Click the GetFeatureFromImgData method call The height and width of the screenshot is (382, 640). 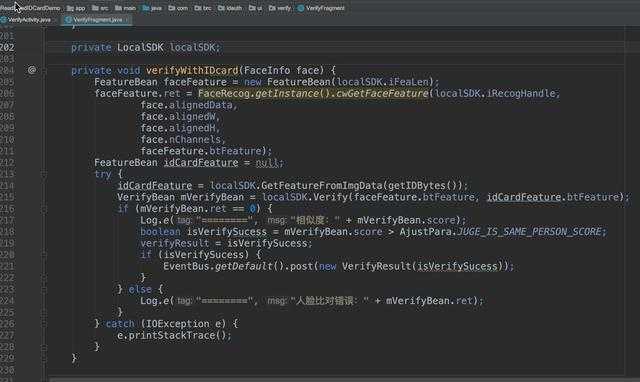(x=322, y=186)
